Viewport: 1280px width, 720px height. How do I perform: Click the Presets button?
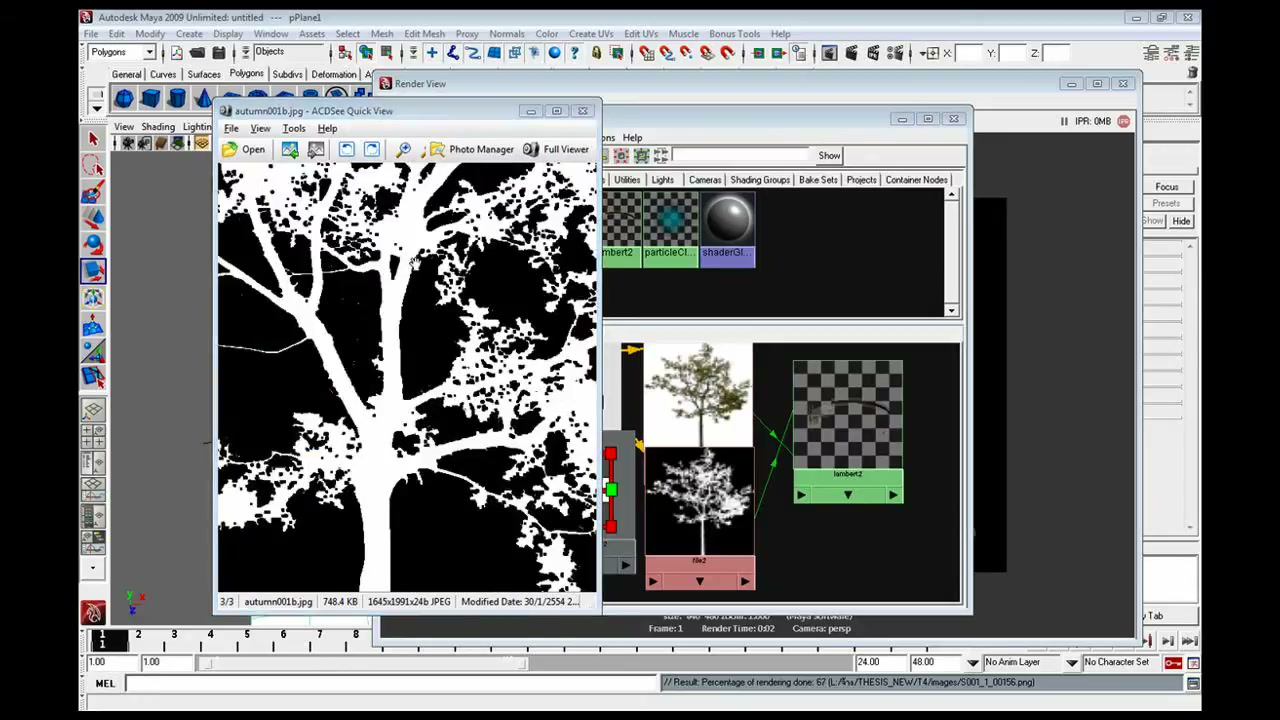click(1166, 204)
